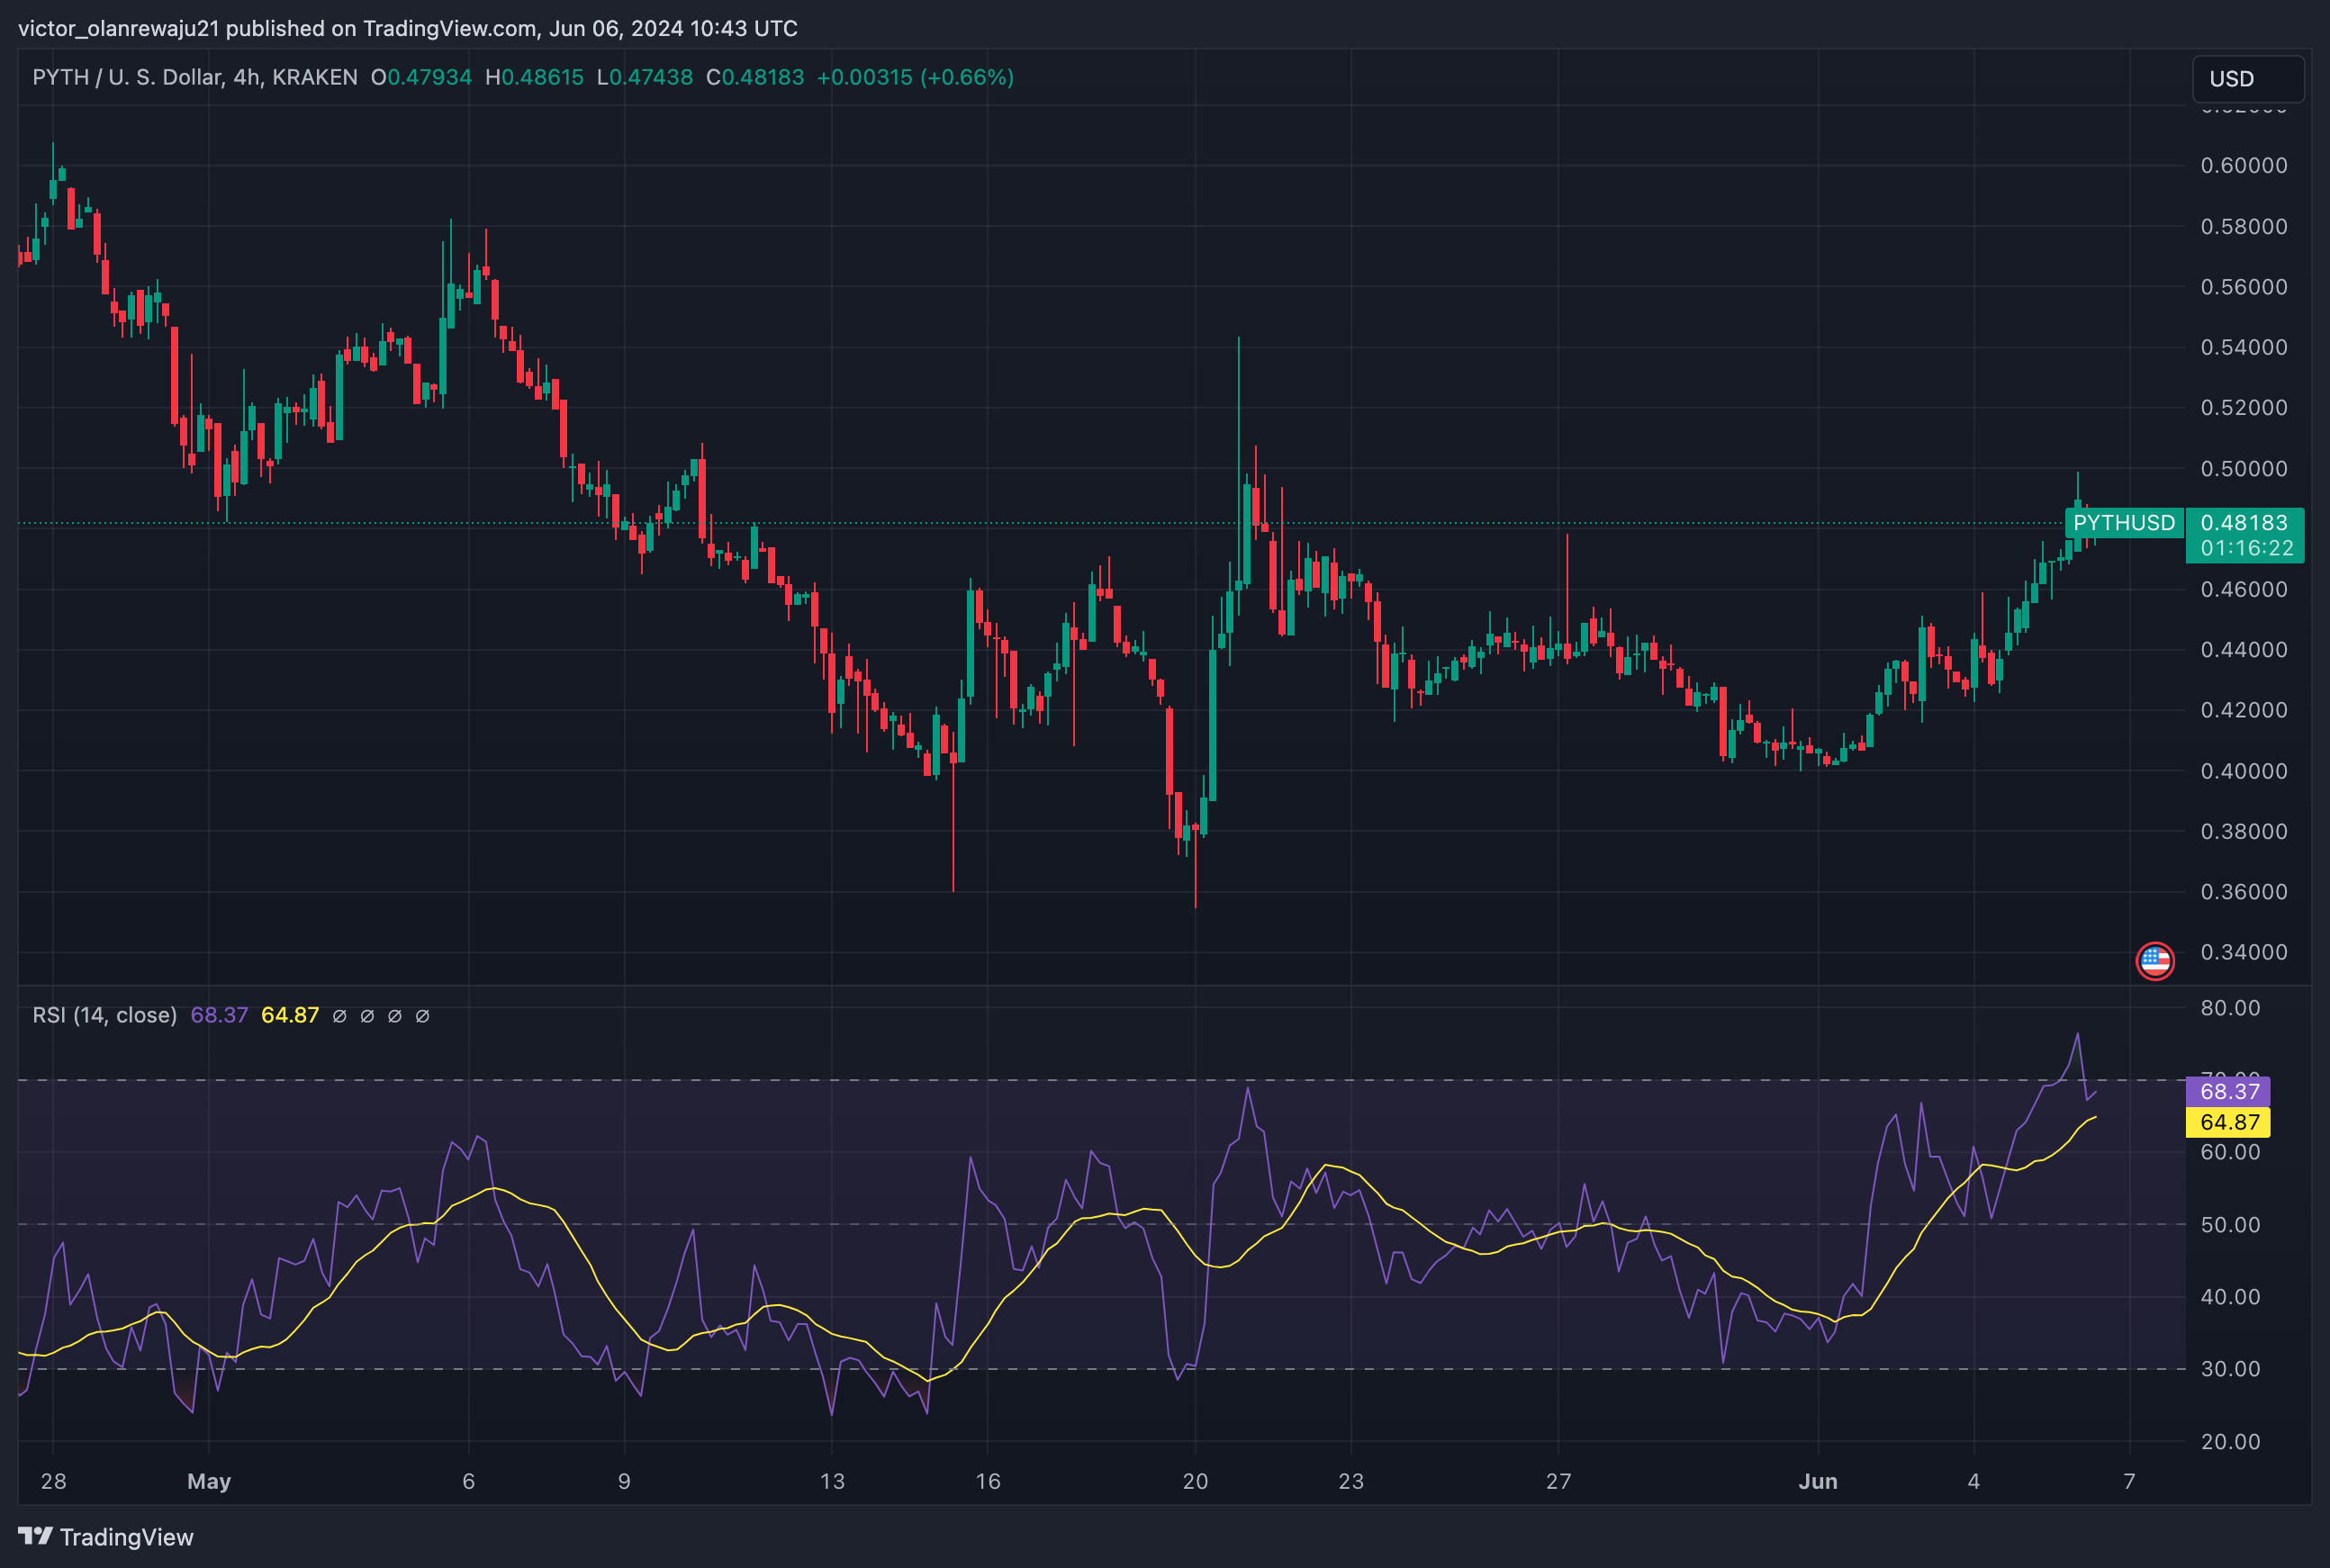The image size is (2330, 1568).
Task: Click the purple 68.37 RSI scale label
Action: tap(2229, 1091)
